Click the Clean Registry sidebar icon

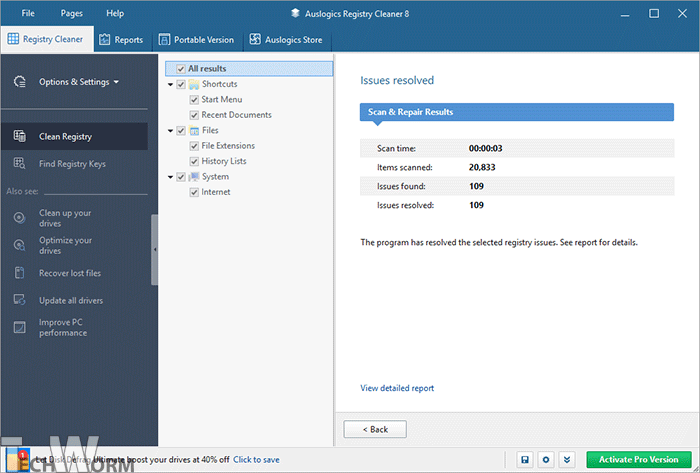20,136
